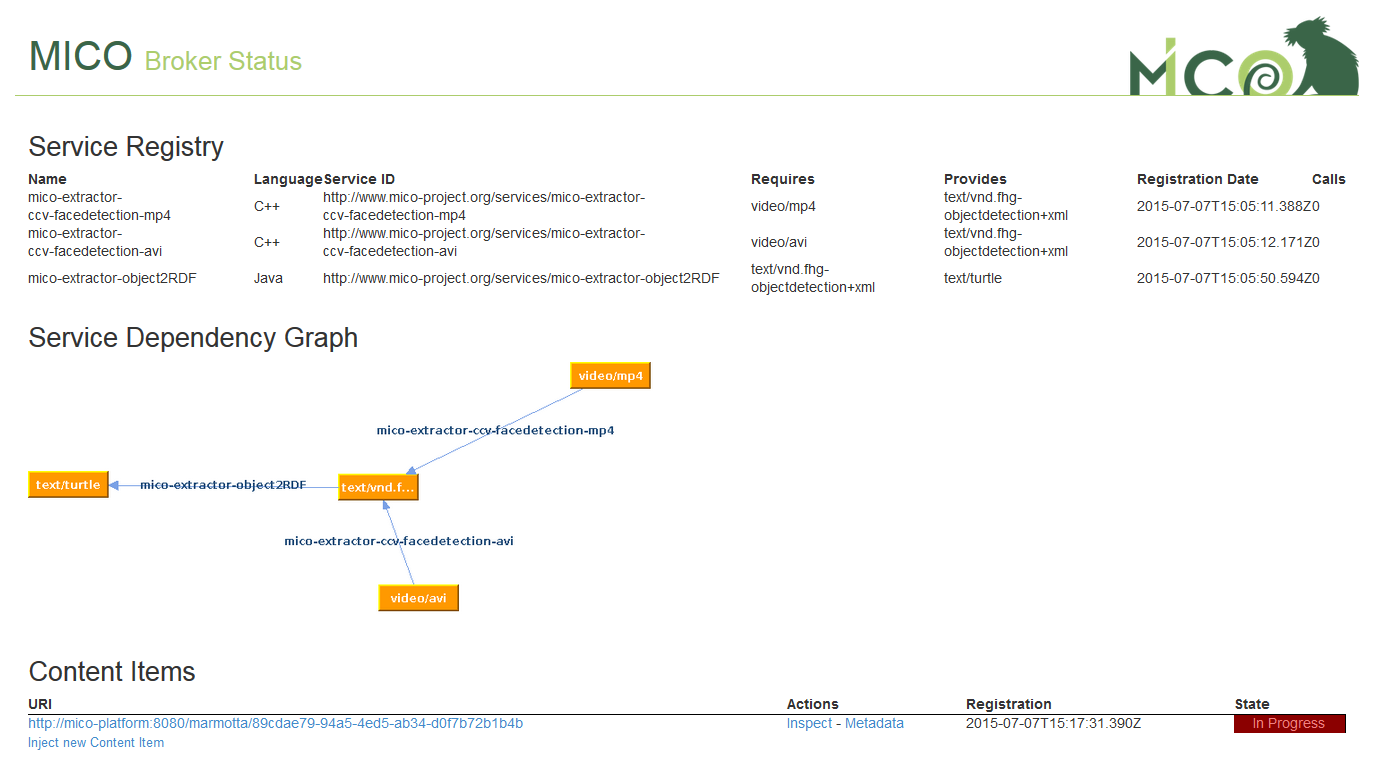Screen dimensions: 1378x766
Task: Click the Registration Date column header
Action: pyautogui.click(x=1198, y=179)
